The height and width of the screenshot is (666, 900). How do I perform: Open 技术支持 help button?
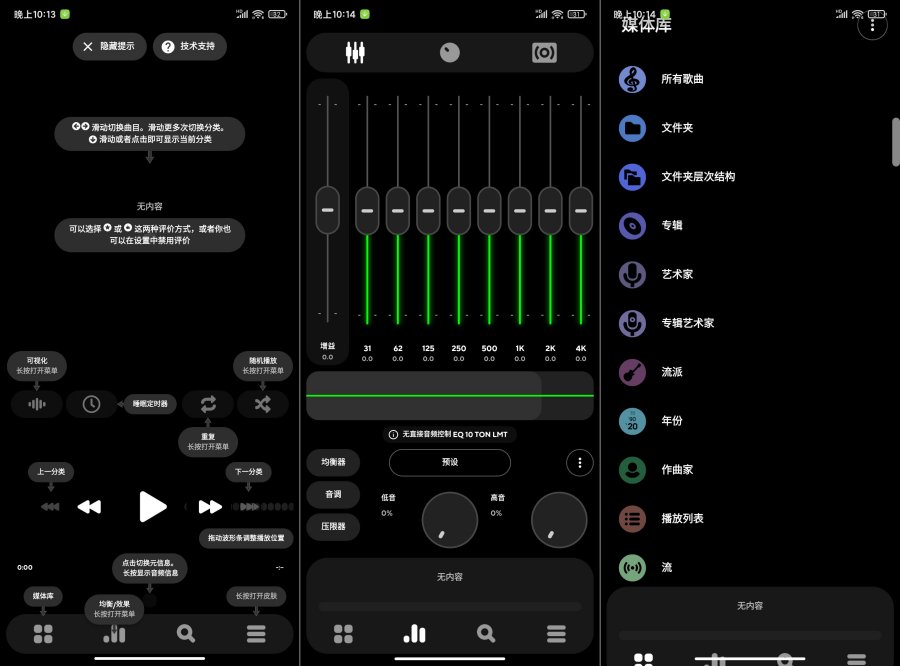(x=190, y=47)
